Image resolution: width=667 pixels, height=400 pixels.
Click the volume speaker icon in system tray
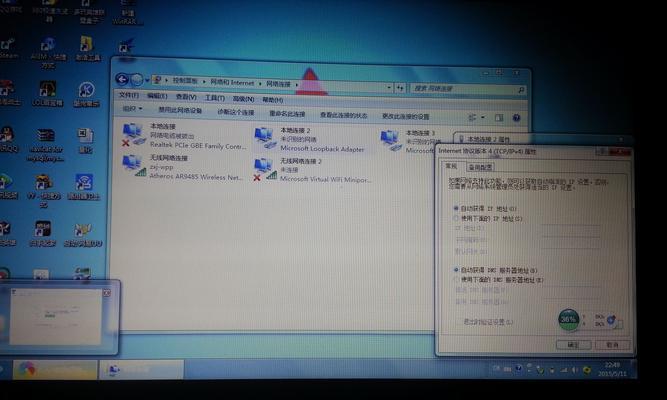click(574, 370)
